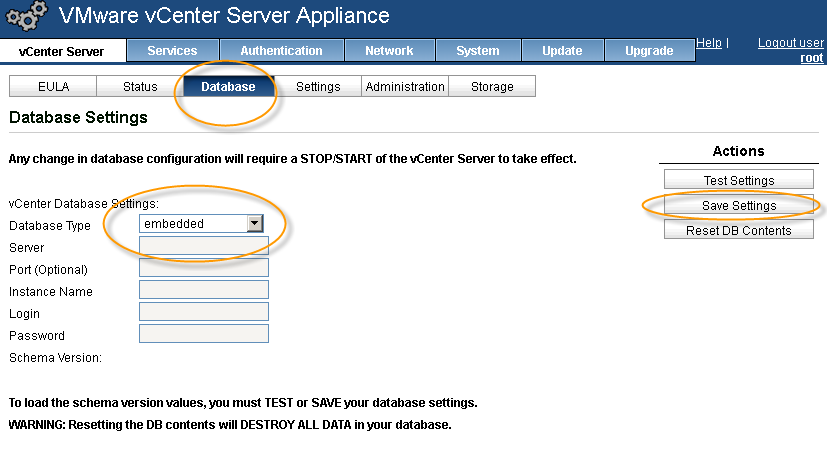Click the DESTROY ALL DATA warning text
This screenshot has height=467, width=827.
(x=230, y=425)
